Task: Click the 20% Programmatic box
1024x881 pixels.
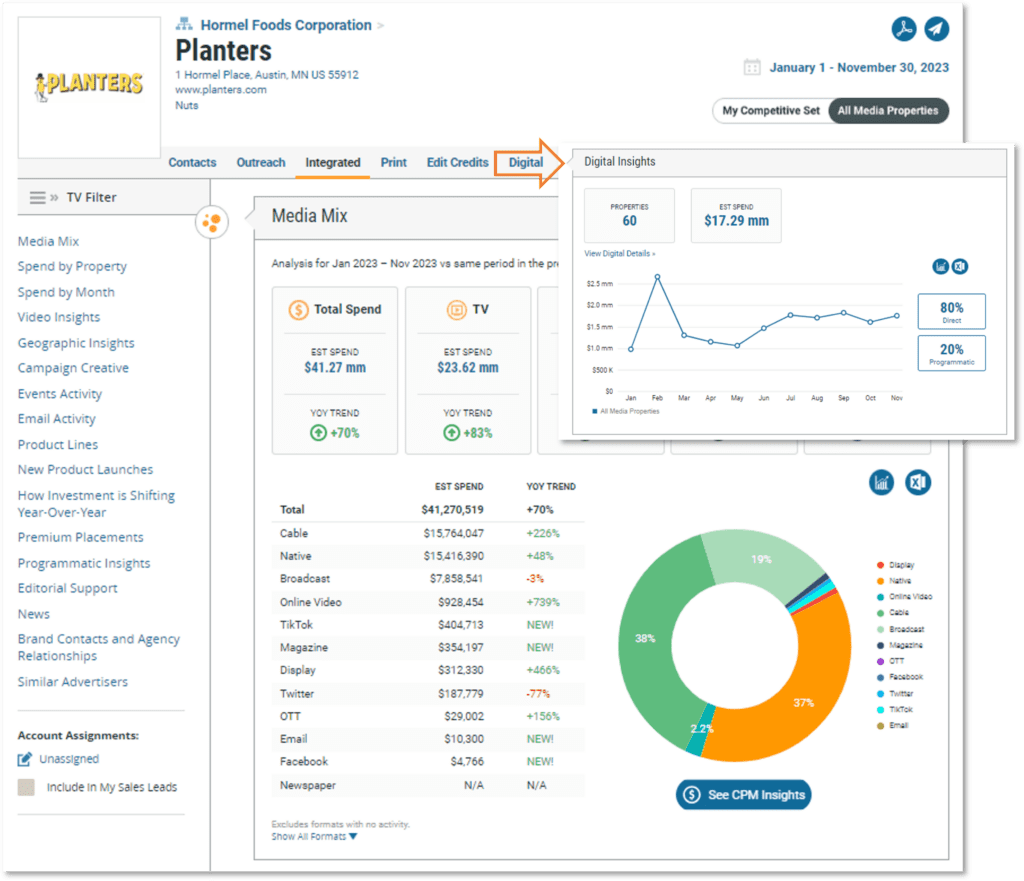Action: coord(952,353)
